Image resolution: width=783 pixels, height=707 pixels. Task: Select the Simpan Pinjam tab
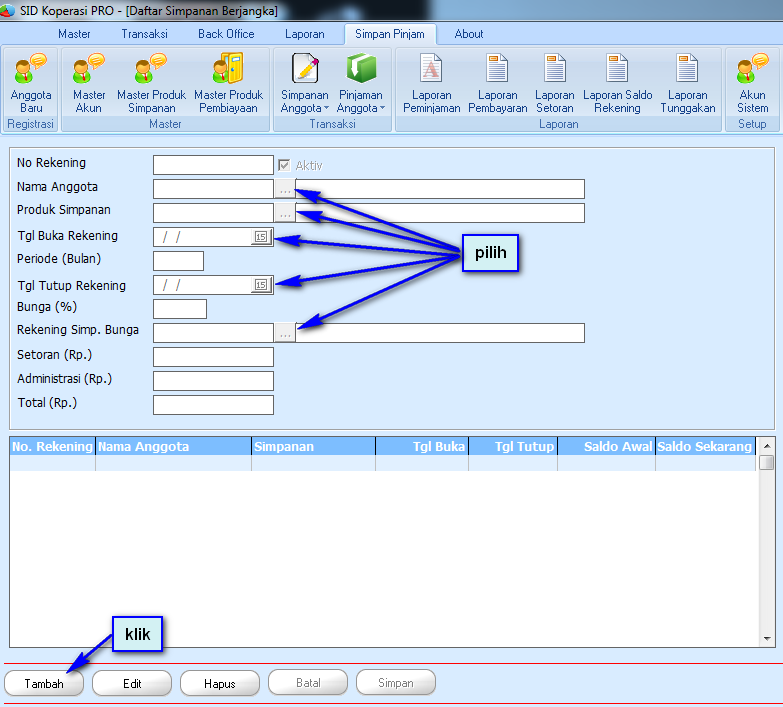[390, 34]
